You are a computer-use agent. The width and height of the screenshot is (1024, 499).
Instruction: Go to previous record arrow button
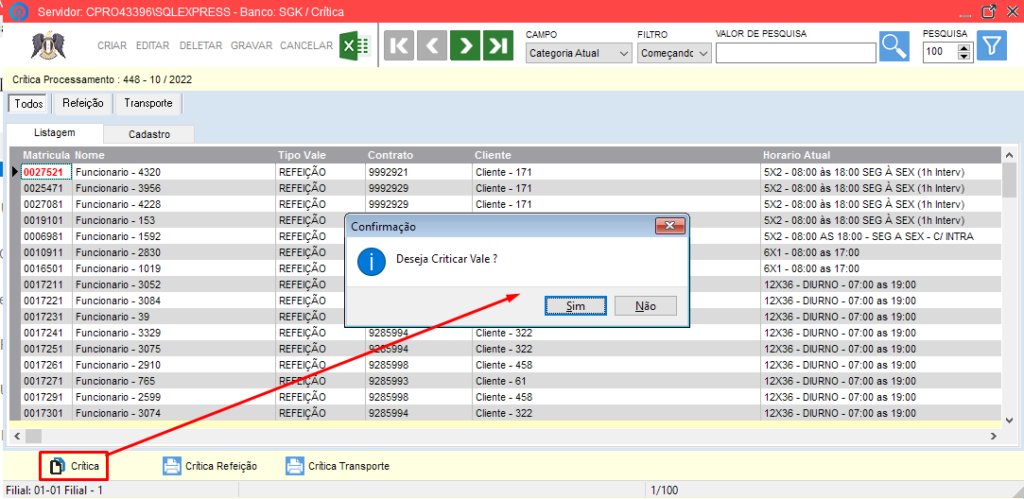[432, 46]
